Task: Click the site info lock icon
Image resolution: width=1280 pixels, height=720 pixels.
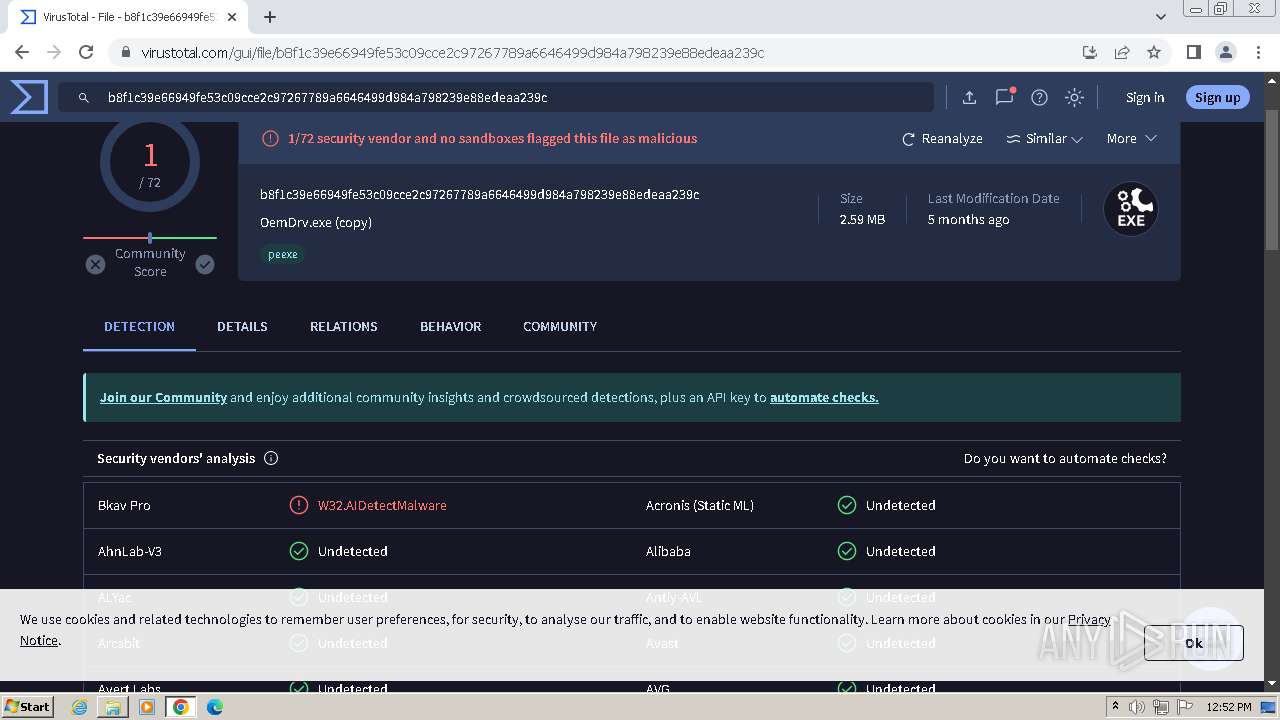Action: click(125, 53)
